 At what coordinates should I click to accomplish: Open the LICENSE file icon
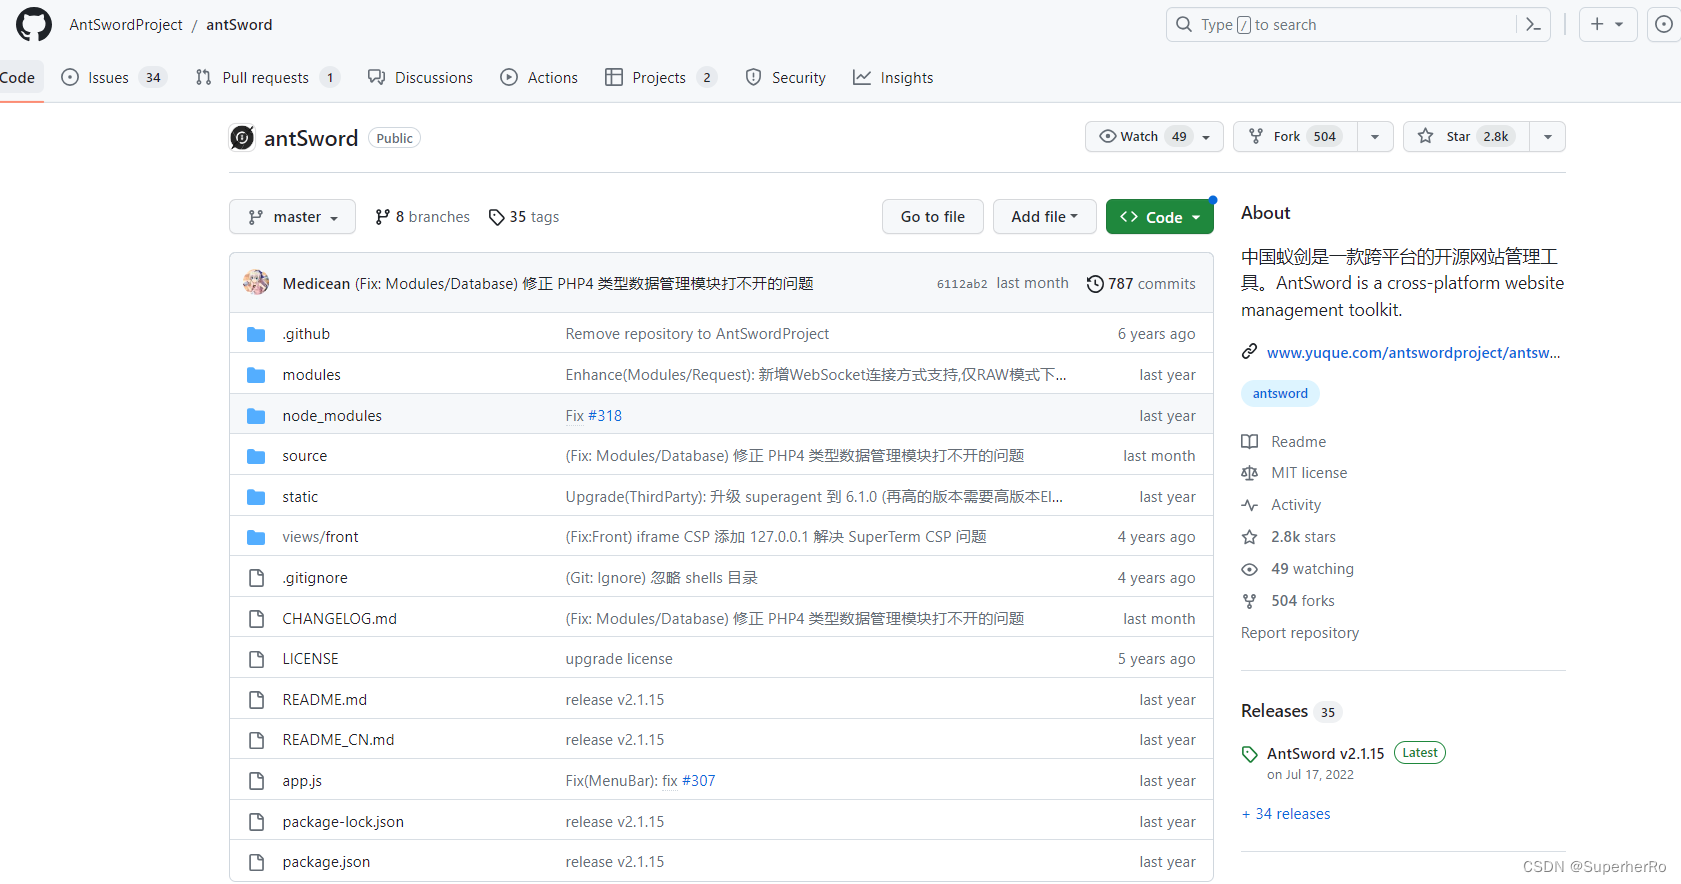pos(257,659)
